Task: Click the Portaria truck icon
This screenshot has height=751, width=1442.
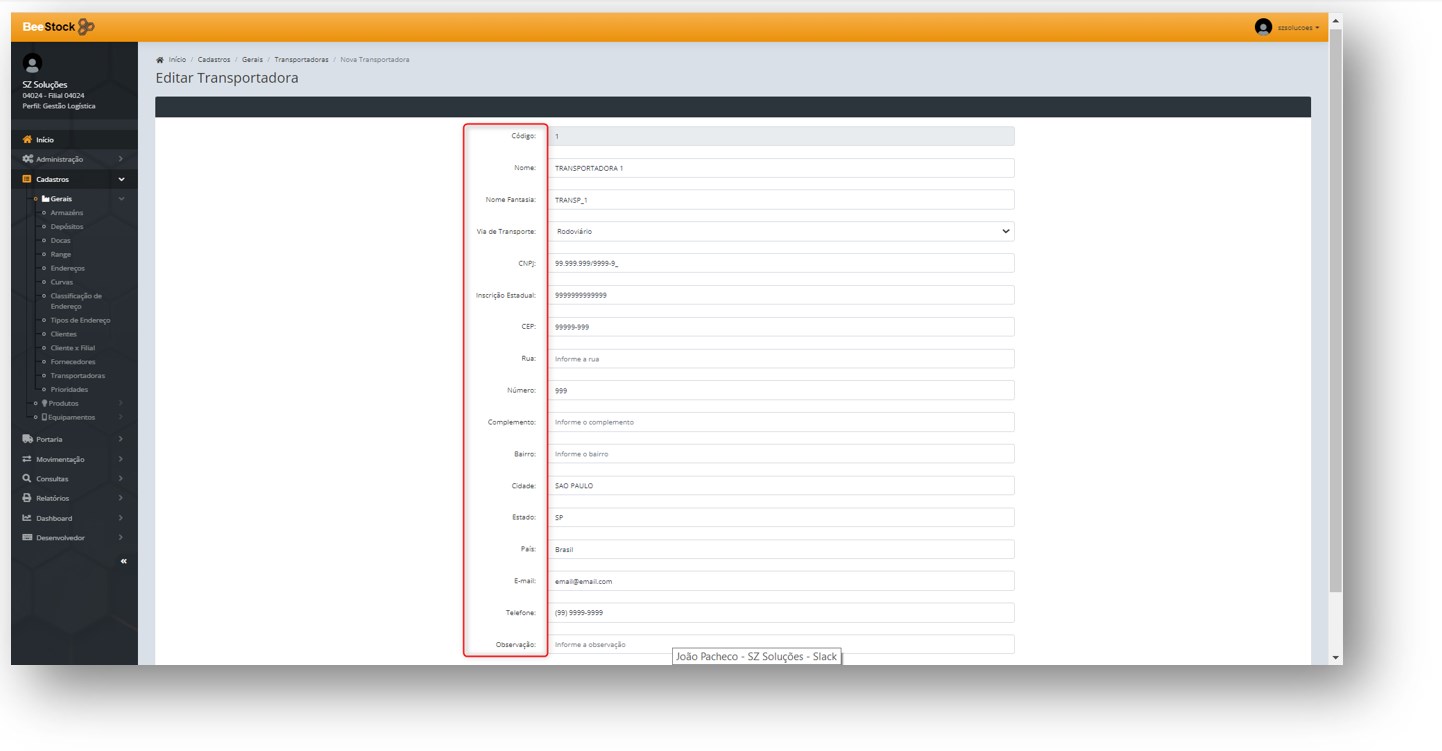Action: (27, 439)
